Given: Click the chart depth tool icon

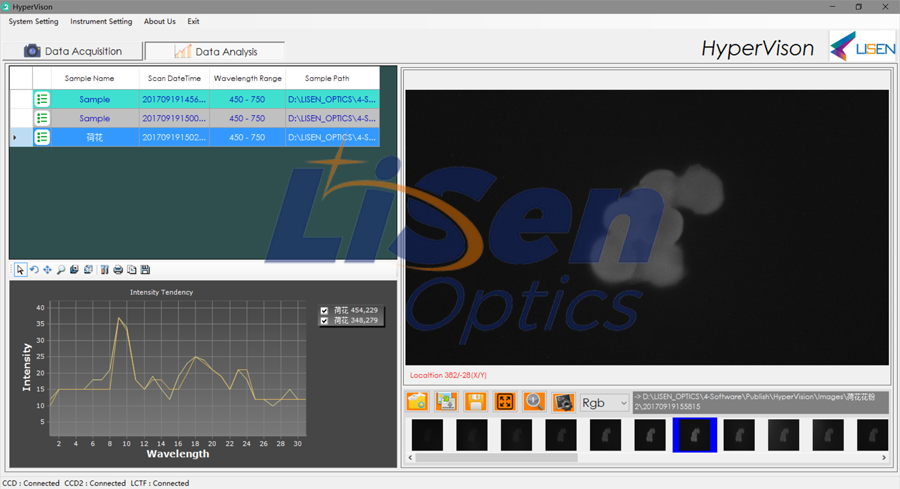Looking at the screenshot, I should click(x=74, y=270).
